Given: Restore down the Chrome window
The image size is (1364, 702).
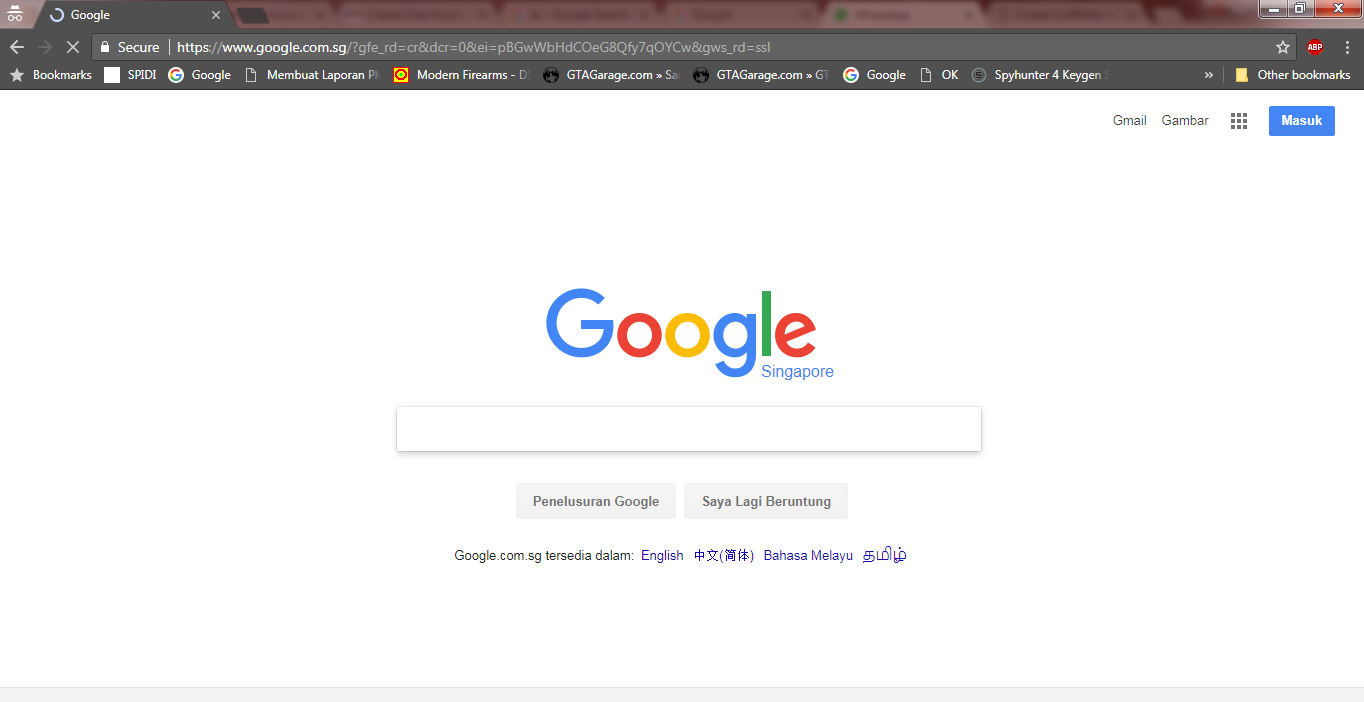Looking at the screenshot, I should pyautogui.click(x=1299, y=9).
